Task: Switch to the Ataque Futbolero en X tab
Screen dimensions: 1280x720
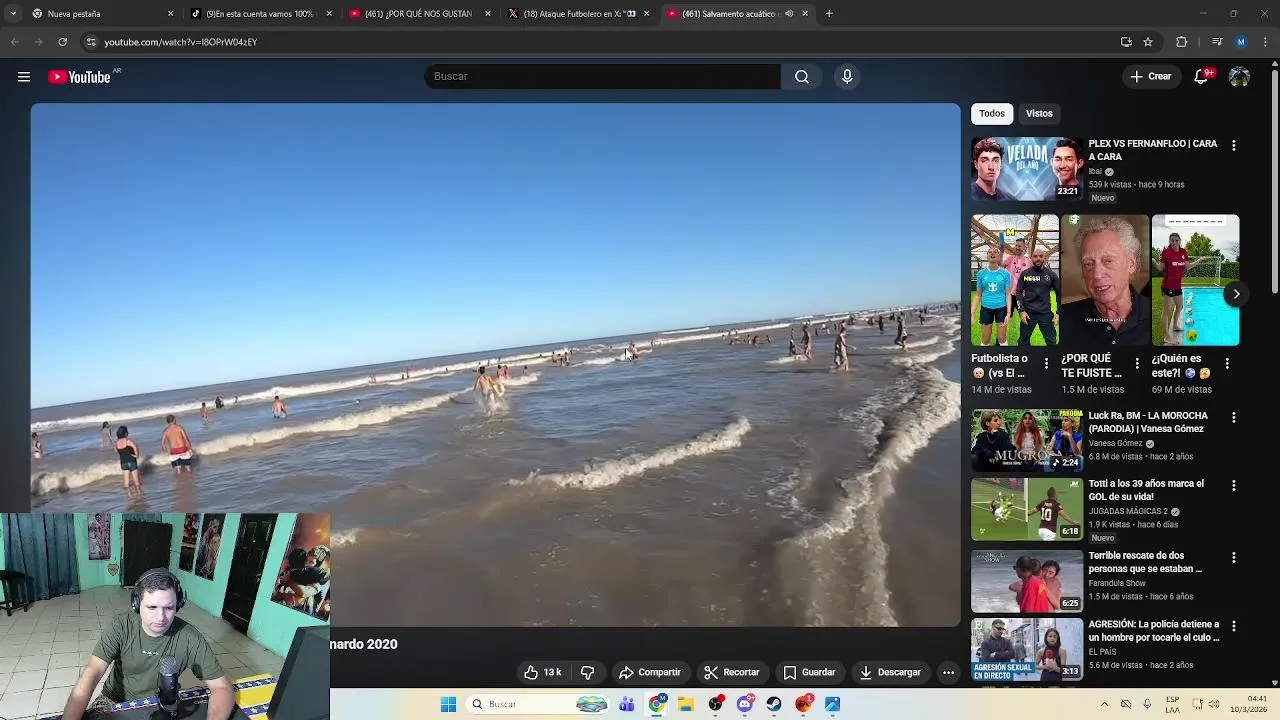Action: pos(578,14)
